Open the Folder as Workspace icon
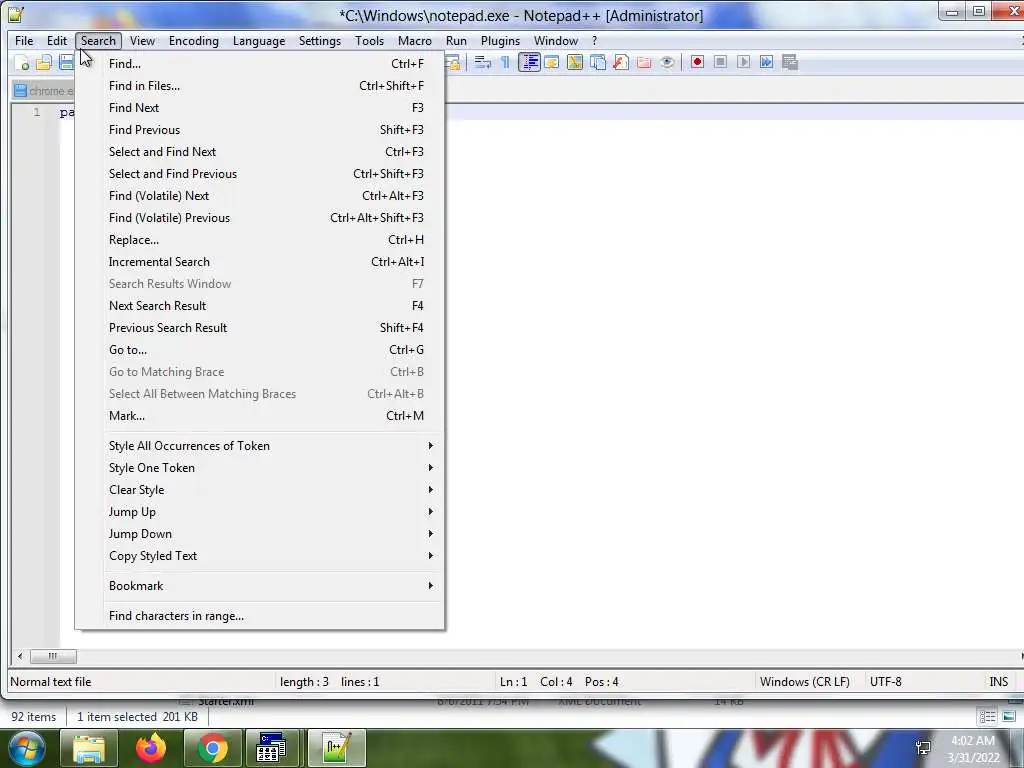The image size is (1024, 768). coord(644,63)
